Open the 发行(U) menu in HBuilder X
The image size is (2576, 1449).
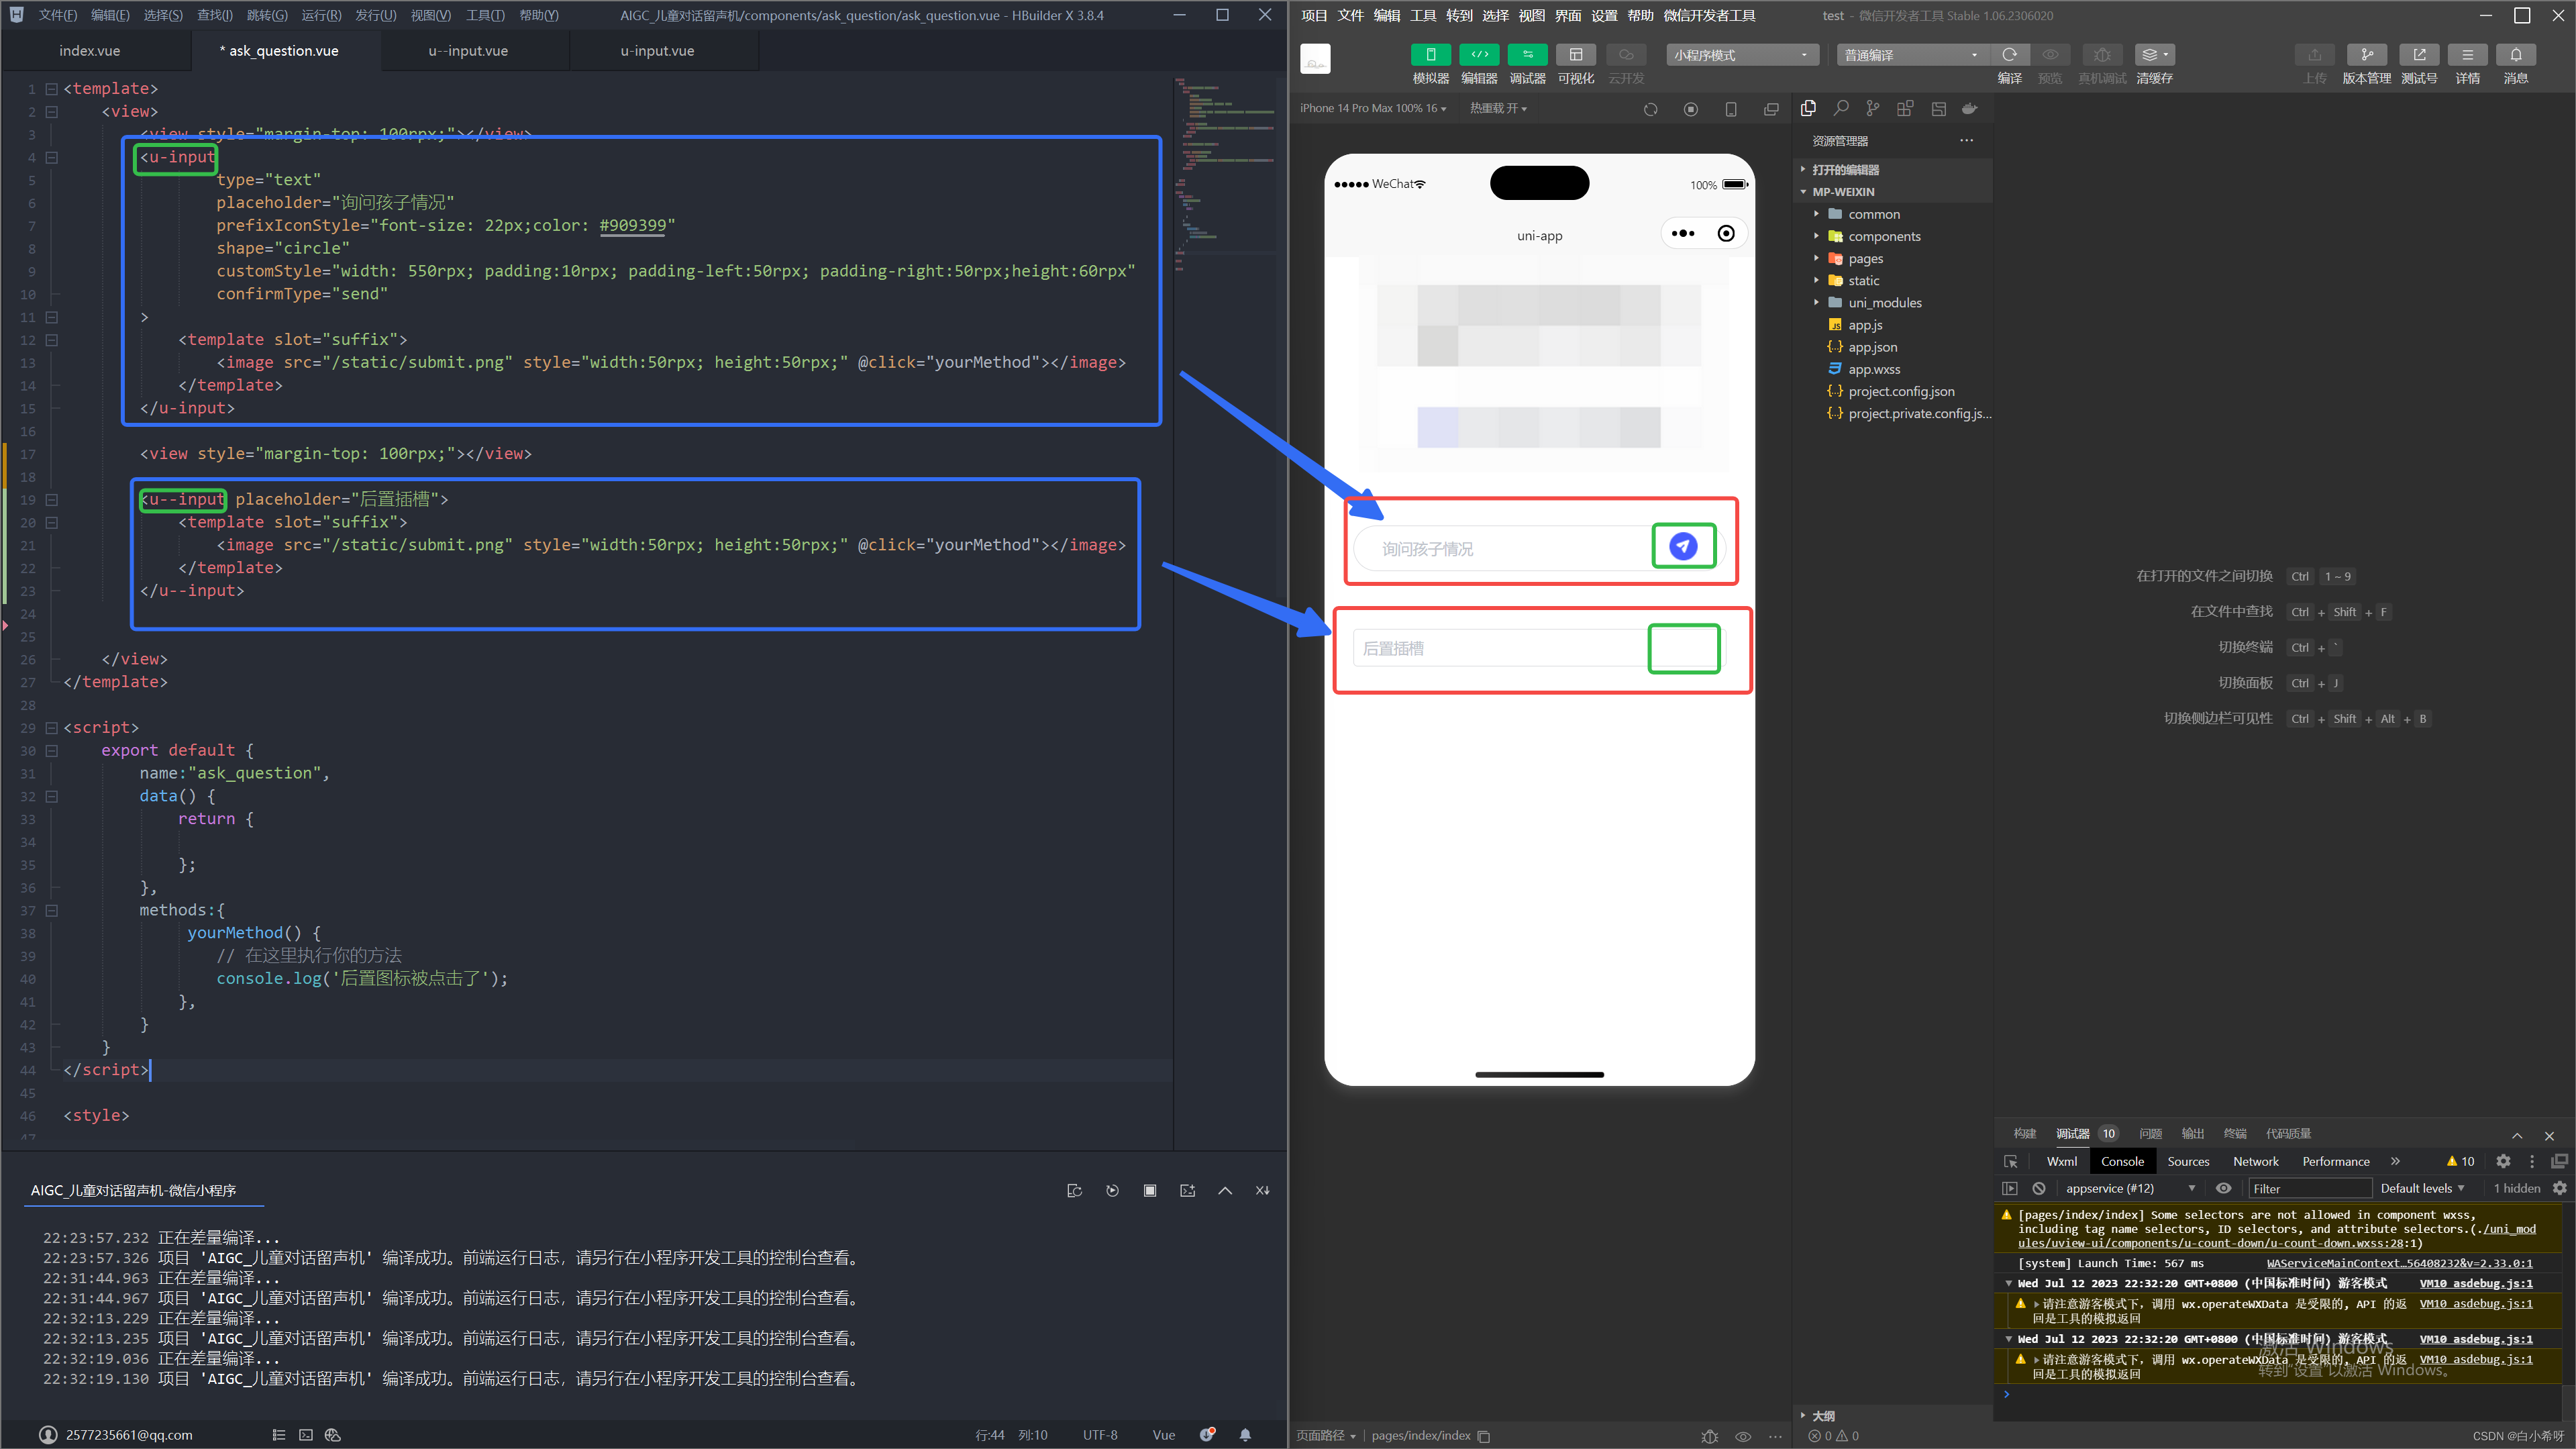click(375, 15)
